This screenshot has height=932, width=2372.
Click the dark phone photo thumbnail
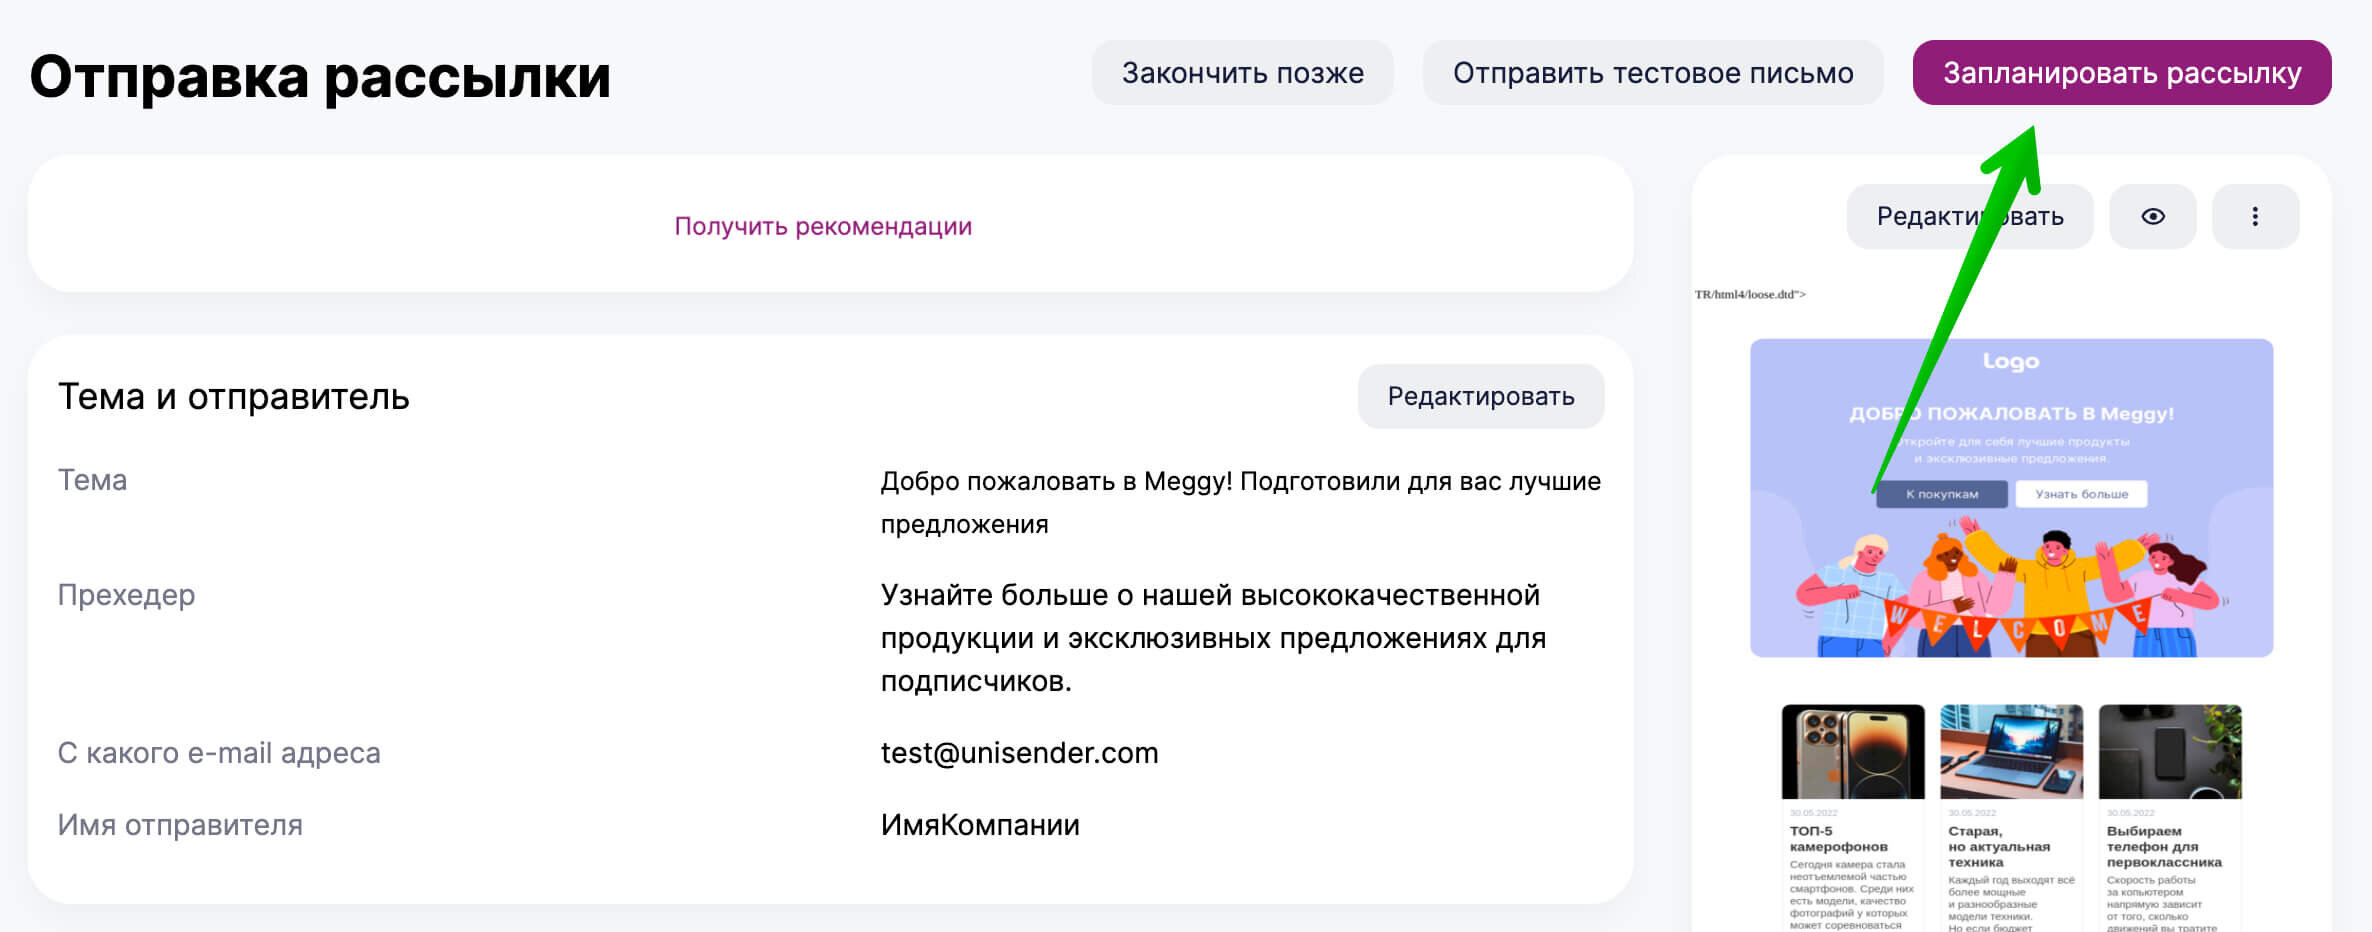coord(2170,752)
